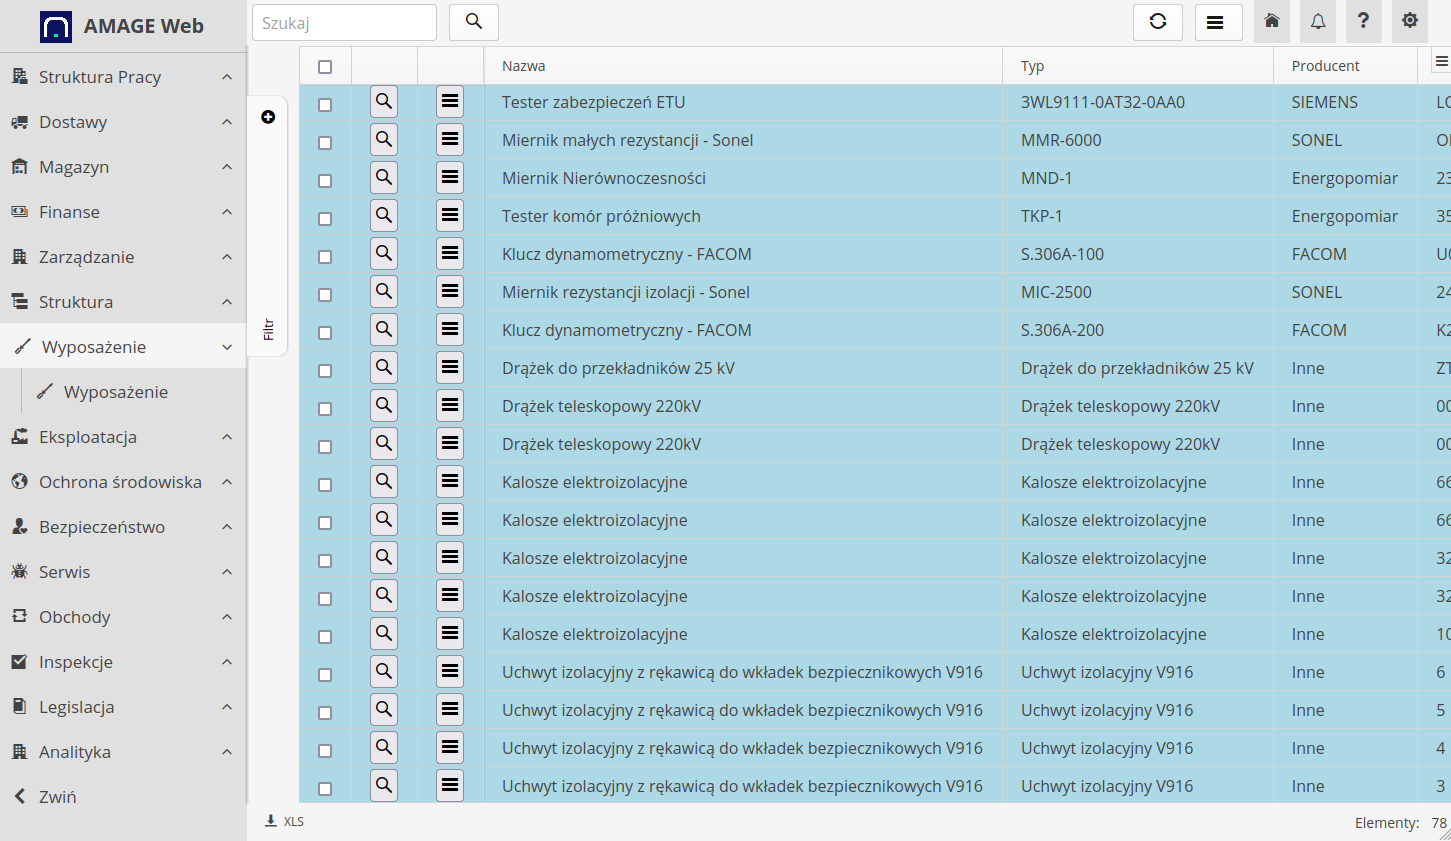View details of Tester zabezpieczeń ETU row
Viewport: 1451px width, 841px height.
click(384, 102)
